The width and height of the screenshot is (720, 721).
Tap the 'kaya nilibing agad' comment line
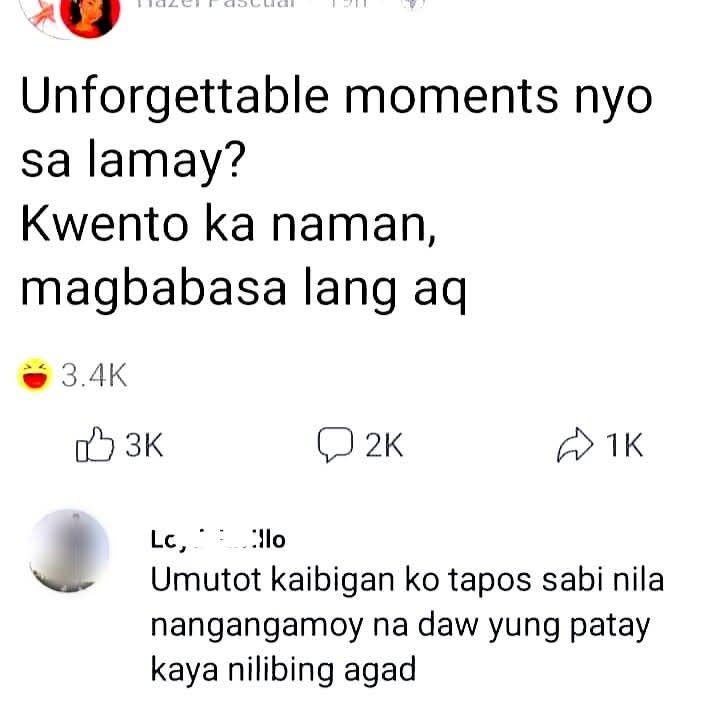283,670
